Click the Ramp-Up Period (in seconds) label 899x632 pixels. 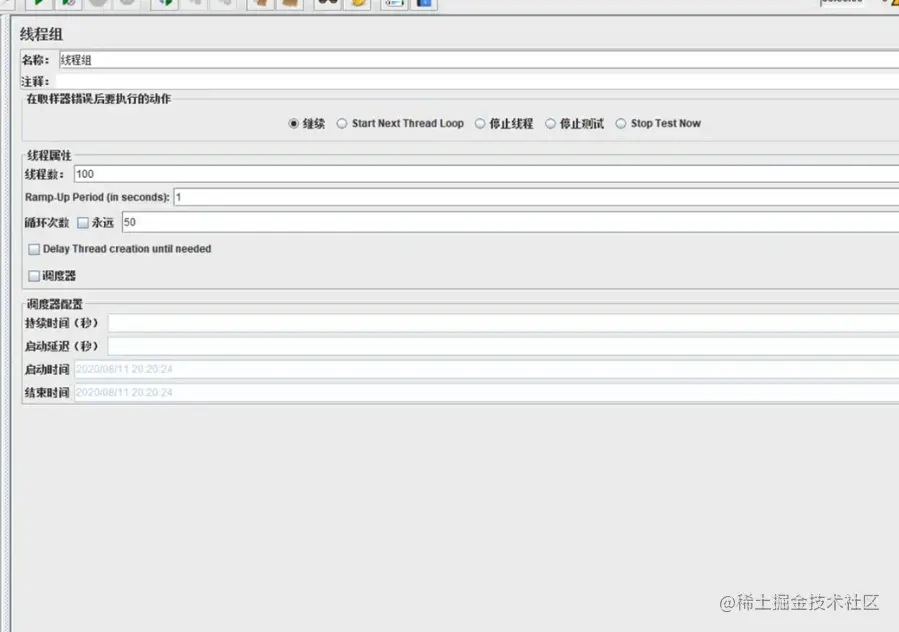click(97, 197)
